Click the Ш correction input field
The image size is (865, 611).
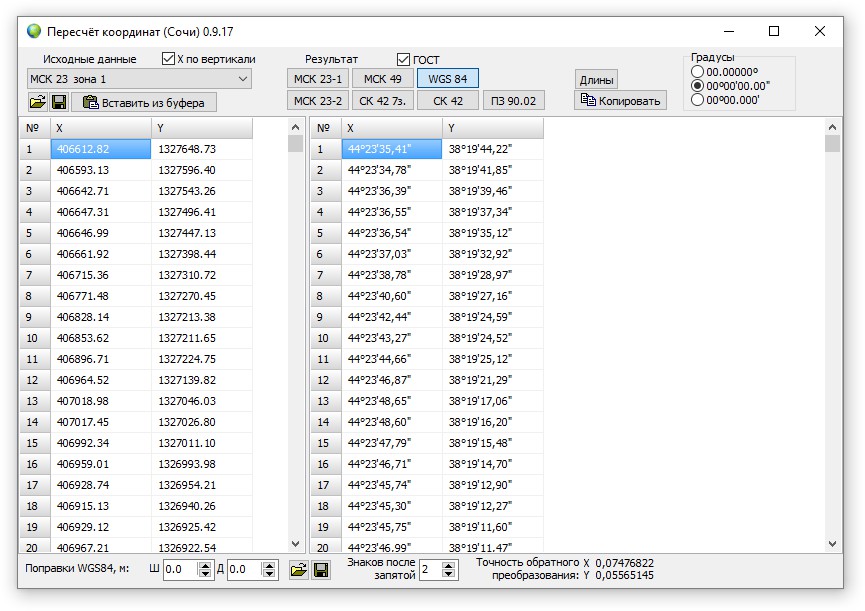(x=181, y=570)
